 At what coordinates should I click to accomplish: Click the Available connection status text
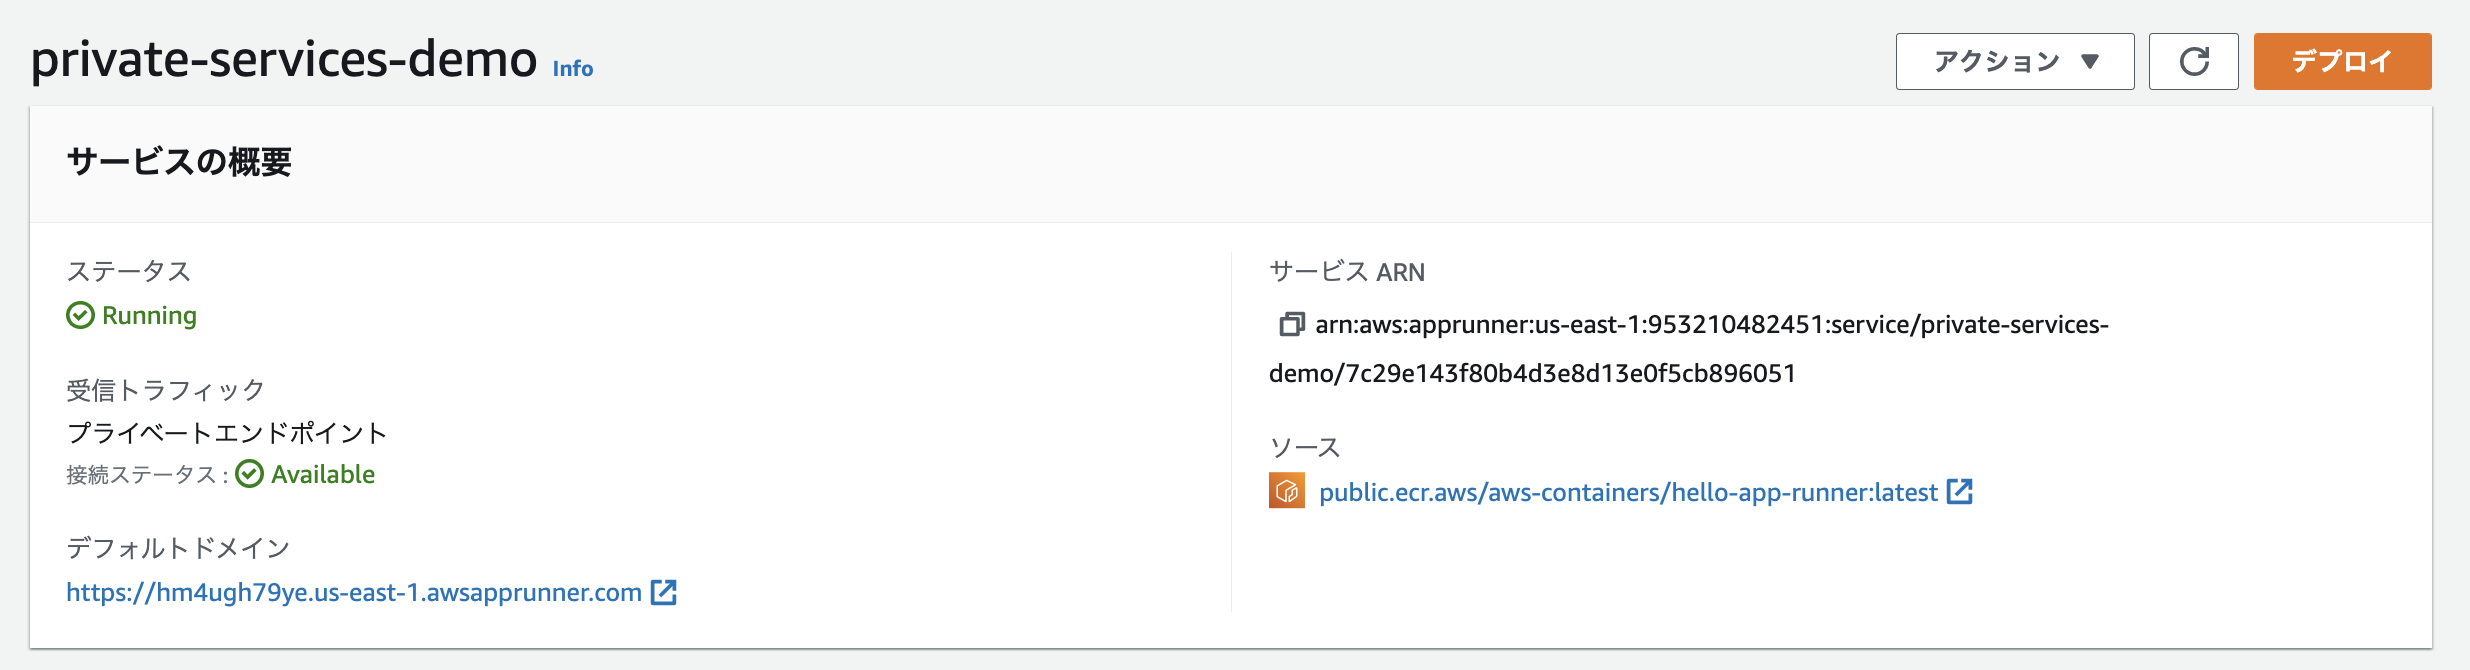coord(323,474)
